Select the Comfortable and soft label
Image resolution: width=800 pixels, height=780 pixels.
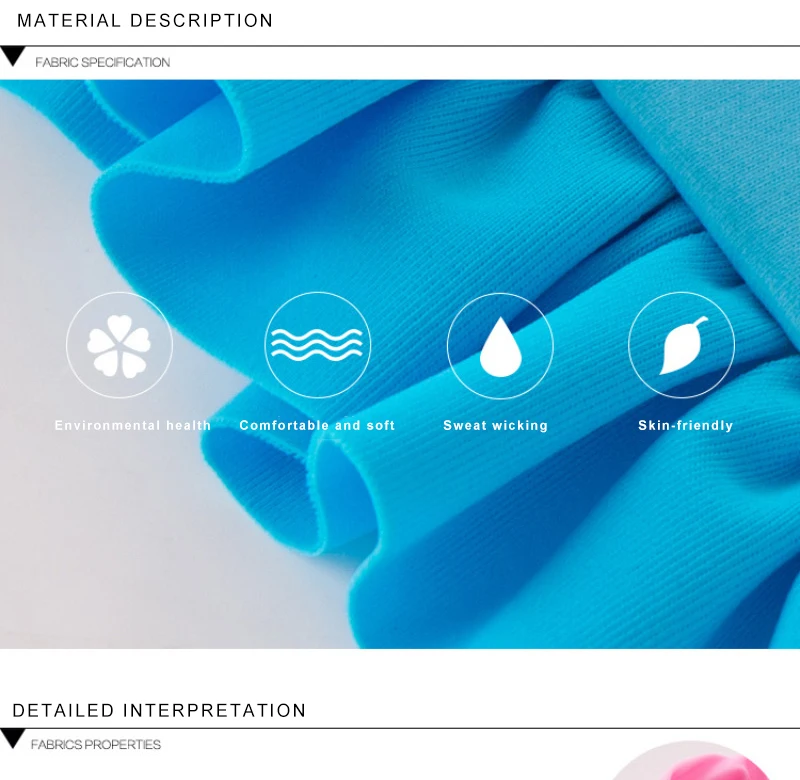coord(317,425)
